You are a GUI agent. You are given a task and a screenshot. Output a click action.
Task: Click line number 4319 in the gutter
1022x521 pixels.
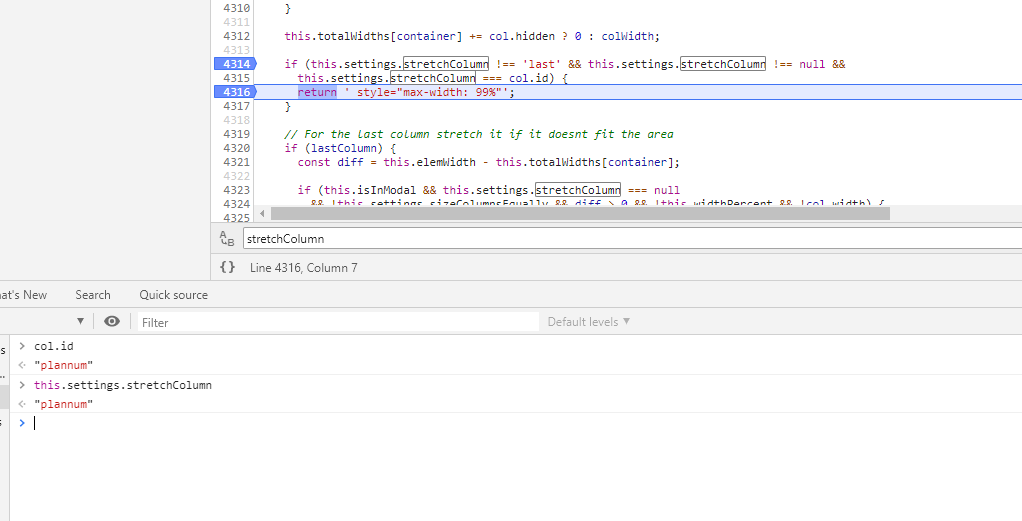coord(236,134)
